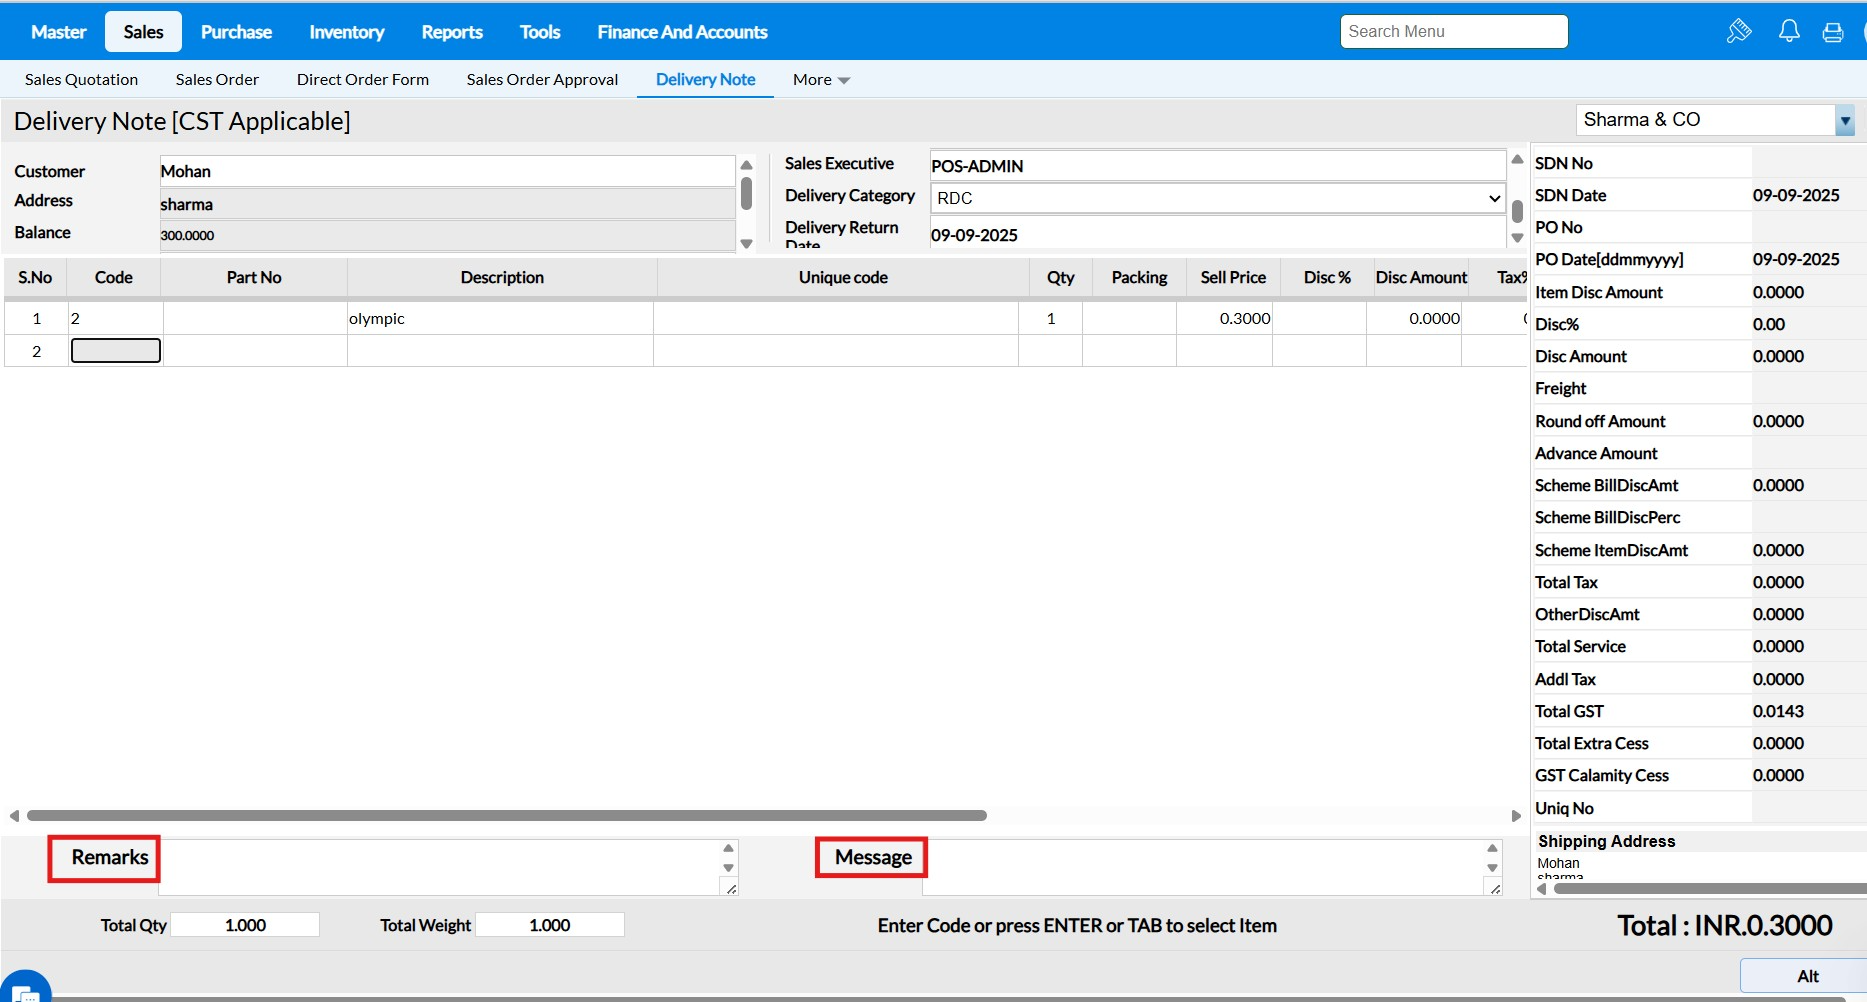Click the Address field showing sharma
The image size is (1867, 1002).
(447, 204)
